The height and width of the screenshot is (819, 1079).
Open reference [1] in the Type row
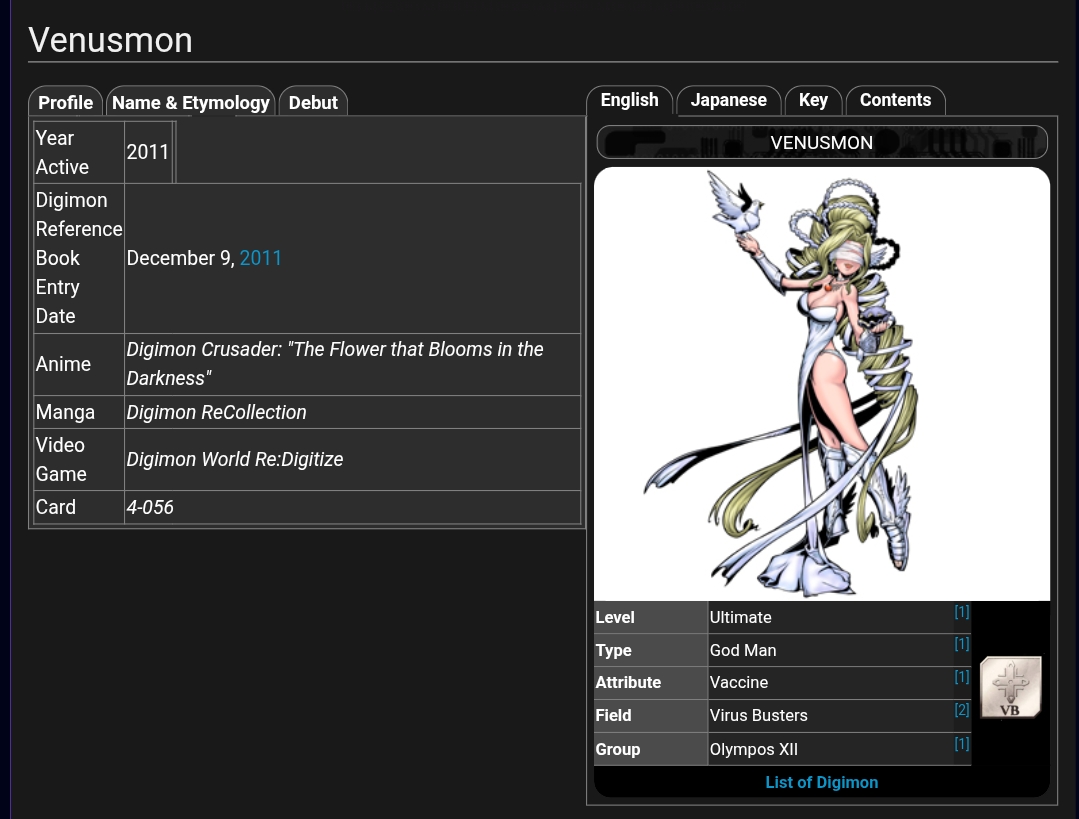tap(961, 644)
